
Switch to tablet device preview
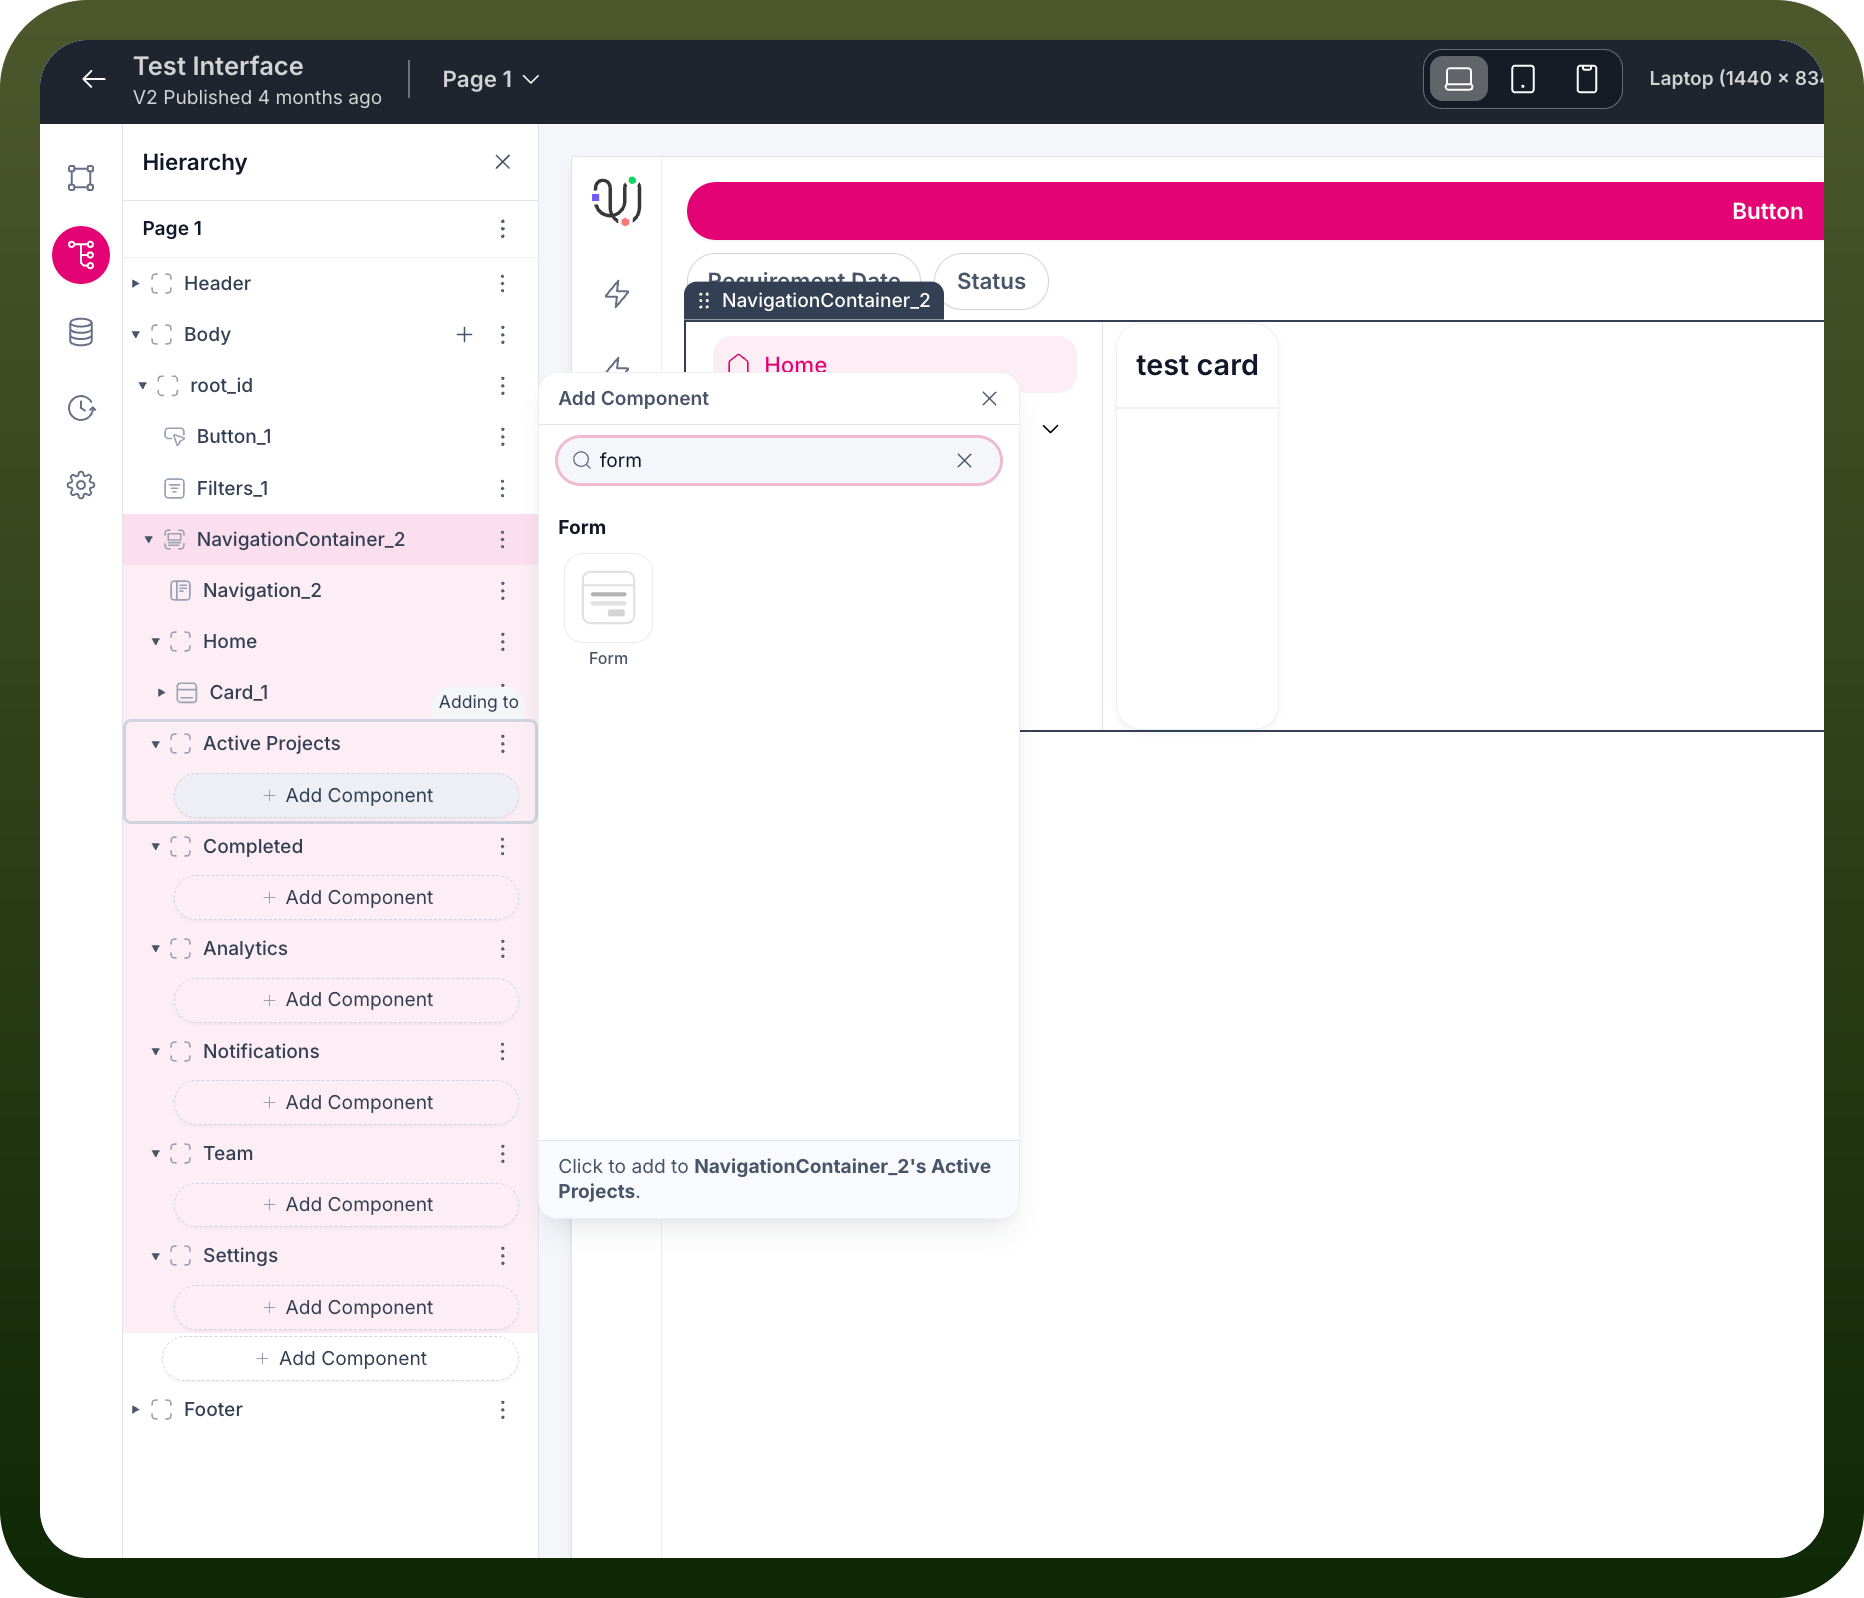[x=1523, y=79]
